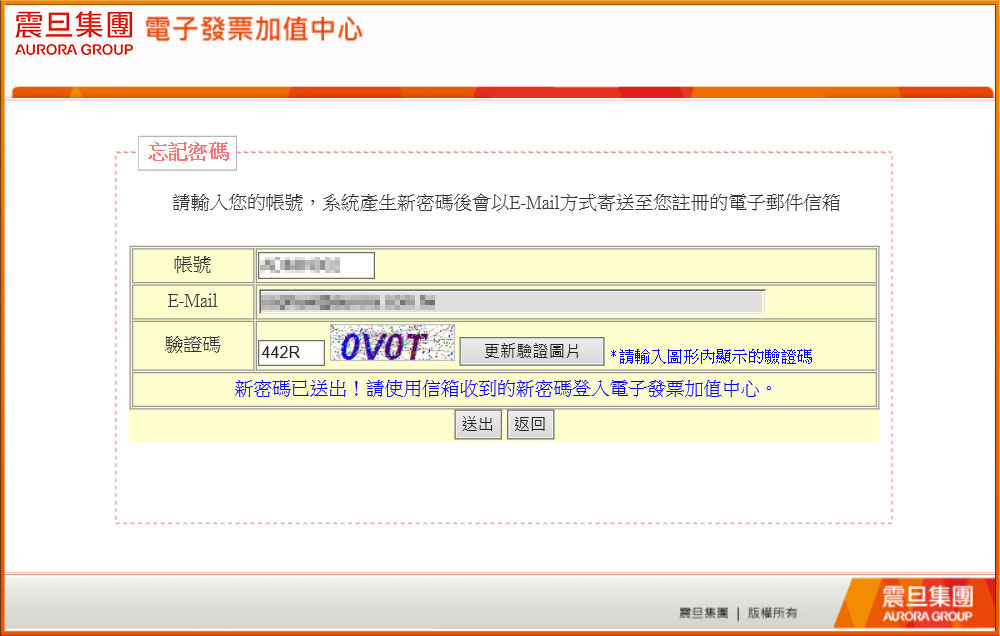Click the CAPTCHA image showing 0V0T

click(391, 345)
